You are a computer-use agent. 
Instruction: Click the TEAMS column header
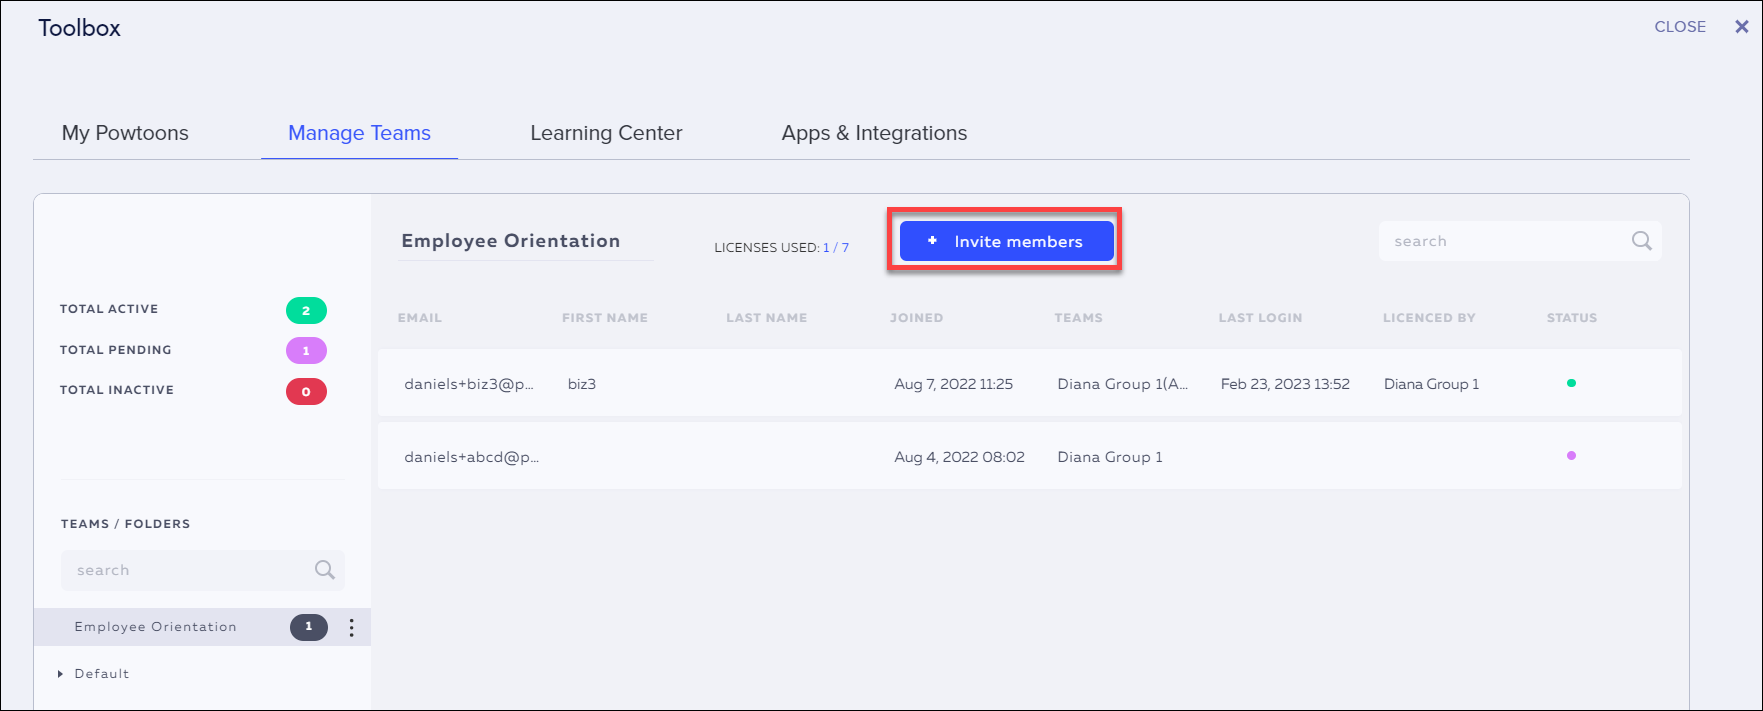[1079, 318]
